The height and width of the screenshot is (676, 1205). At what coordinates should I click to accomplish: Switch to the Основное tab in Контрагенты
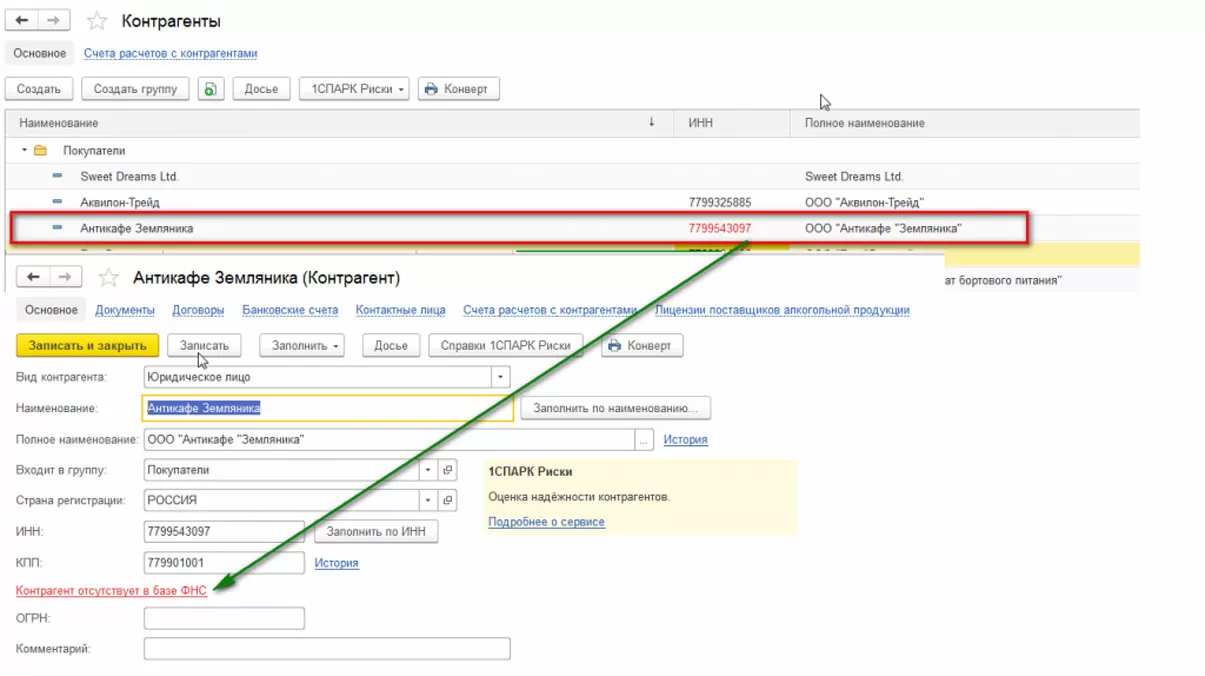(x=40, y=53)
